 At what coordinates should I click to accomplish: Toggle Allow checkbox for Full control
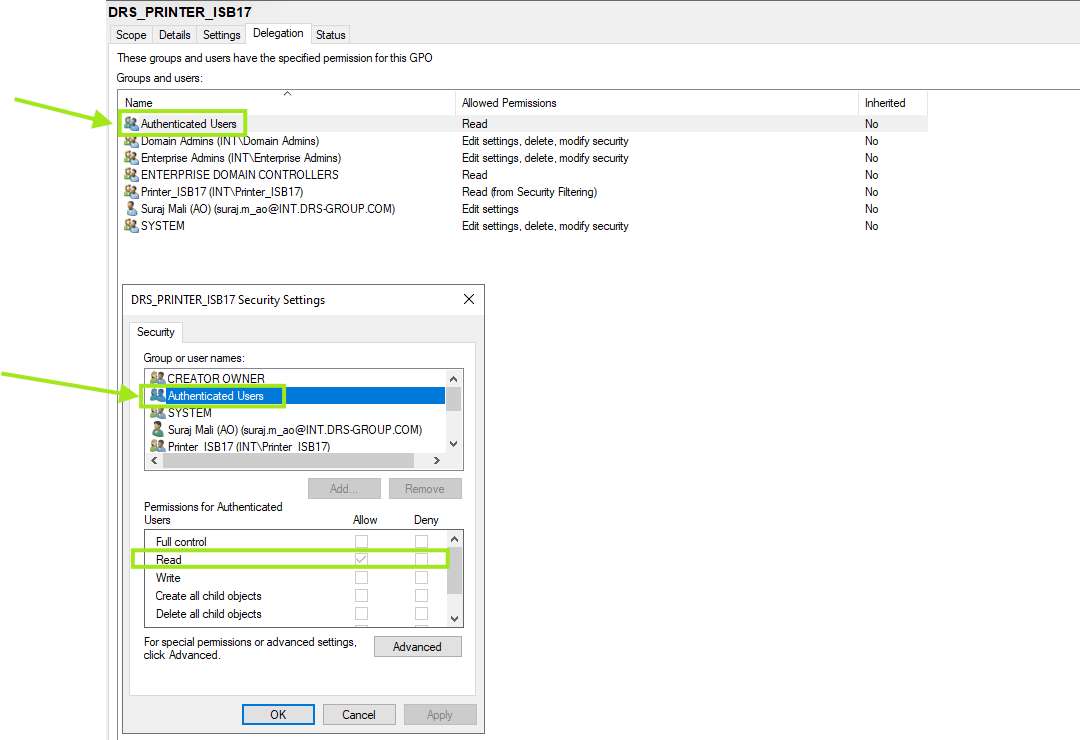coord(361,542)
